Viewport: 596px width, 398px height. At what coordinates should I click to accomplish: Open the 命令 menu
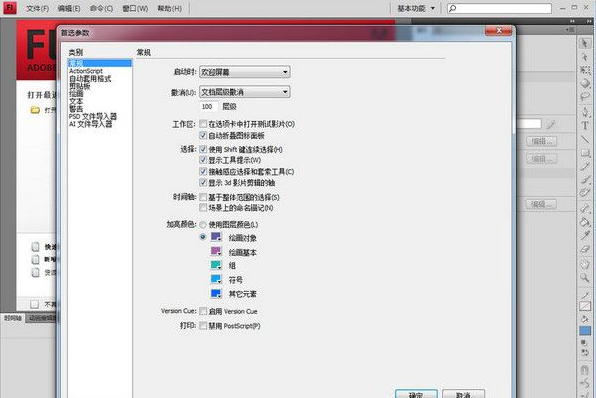101,8
